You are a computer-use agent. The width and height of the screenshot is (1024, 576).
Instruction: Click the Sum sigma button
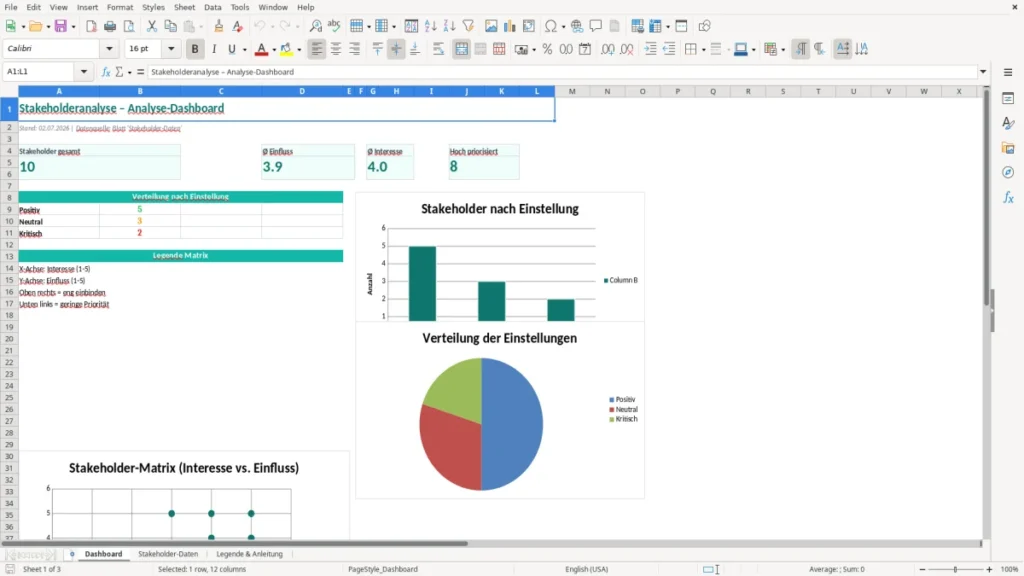(x=119, y=72)
